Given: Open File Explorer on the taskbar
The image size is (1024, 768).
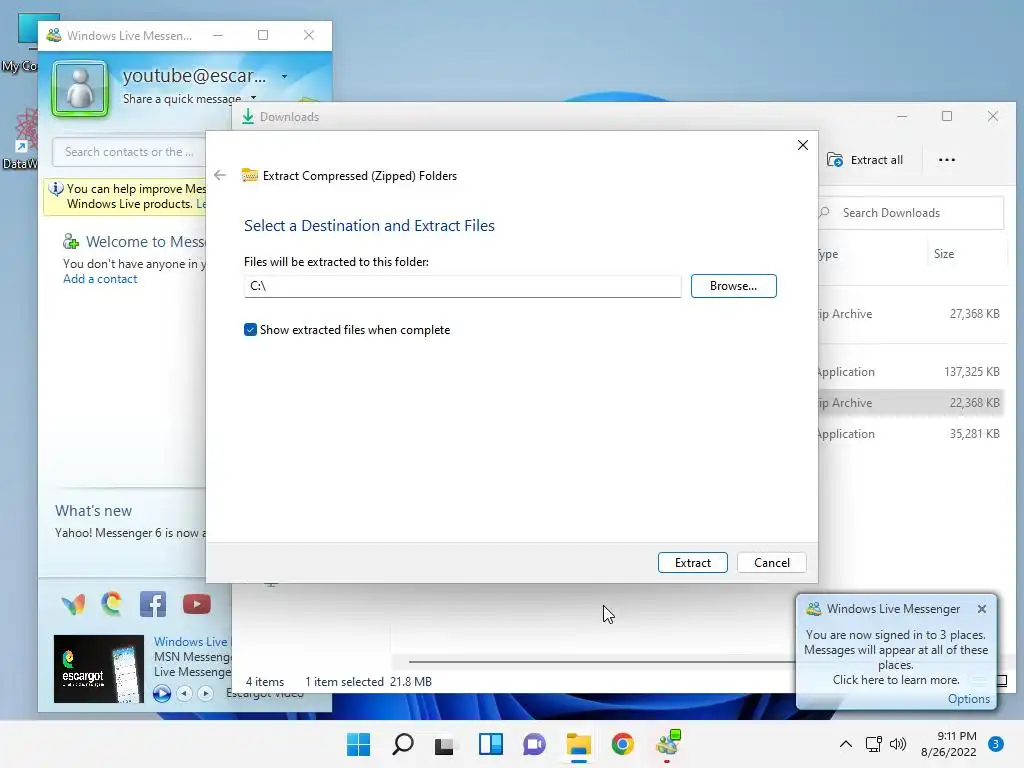Looking at the screenshot, I should pos(579,744).
